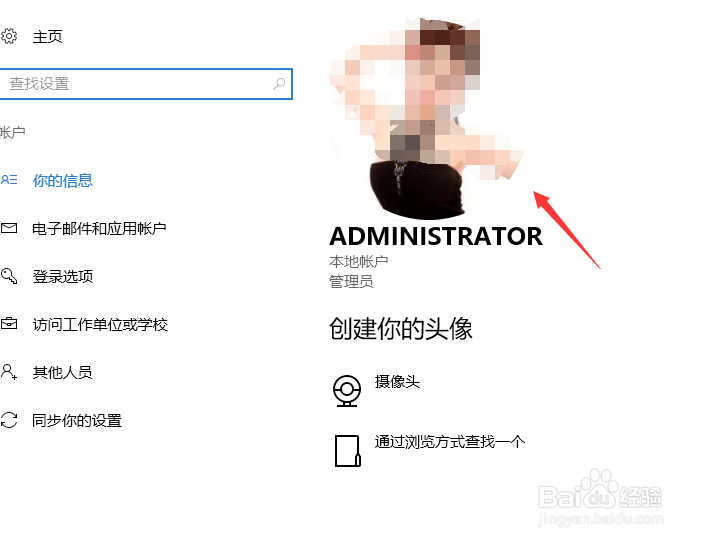Viewport: 702px width, 544px height.
Task: Focus the 查找设置 search field
Action: tap(146, 84)
